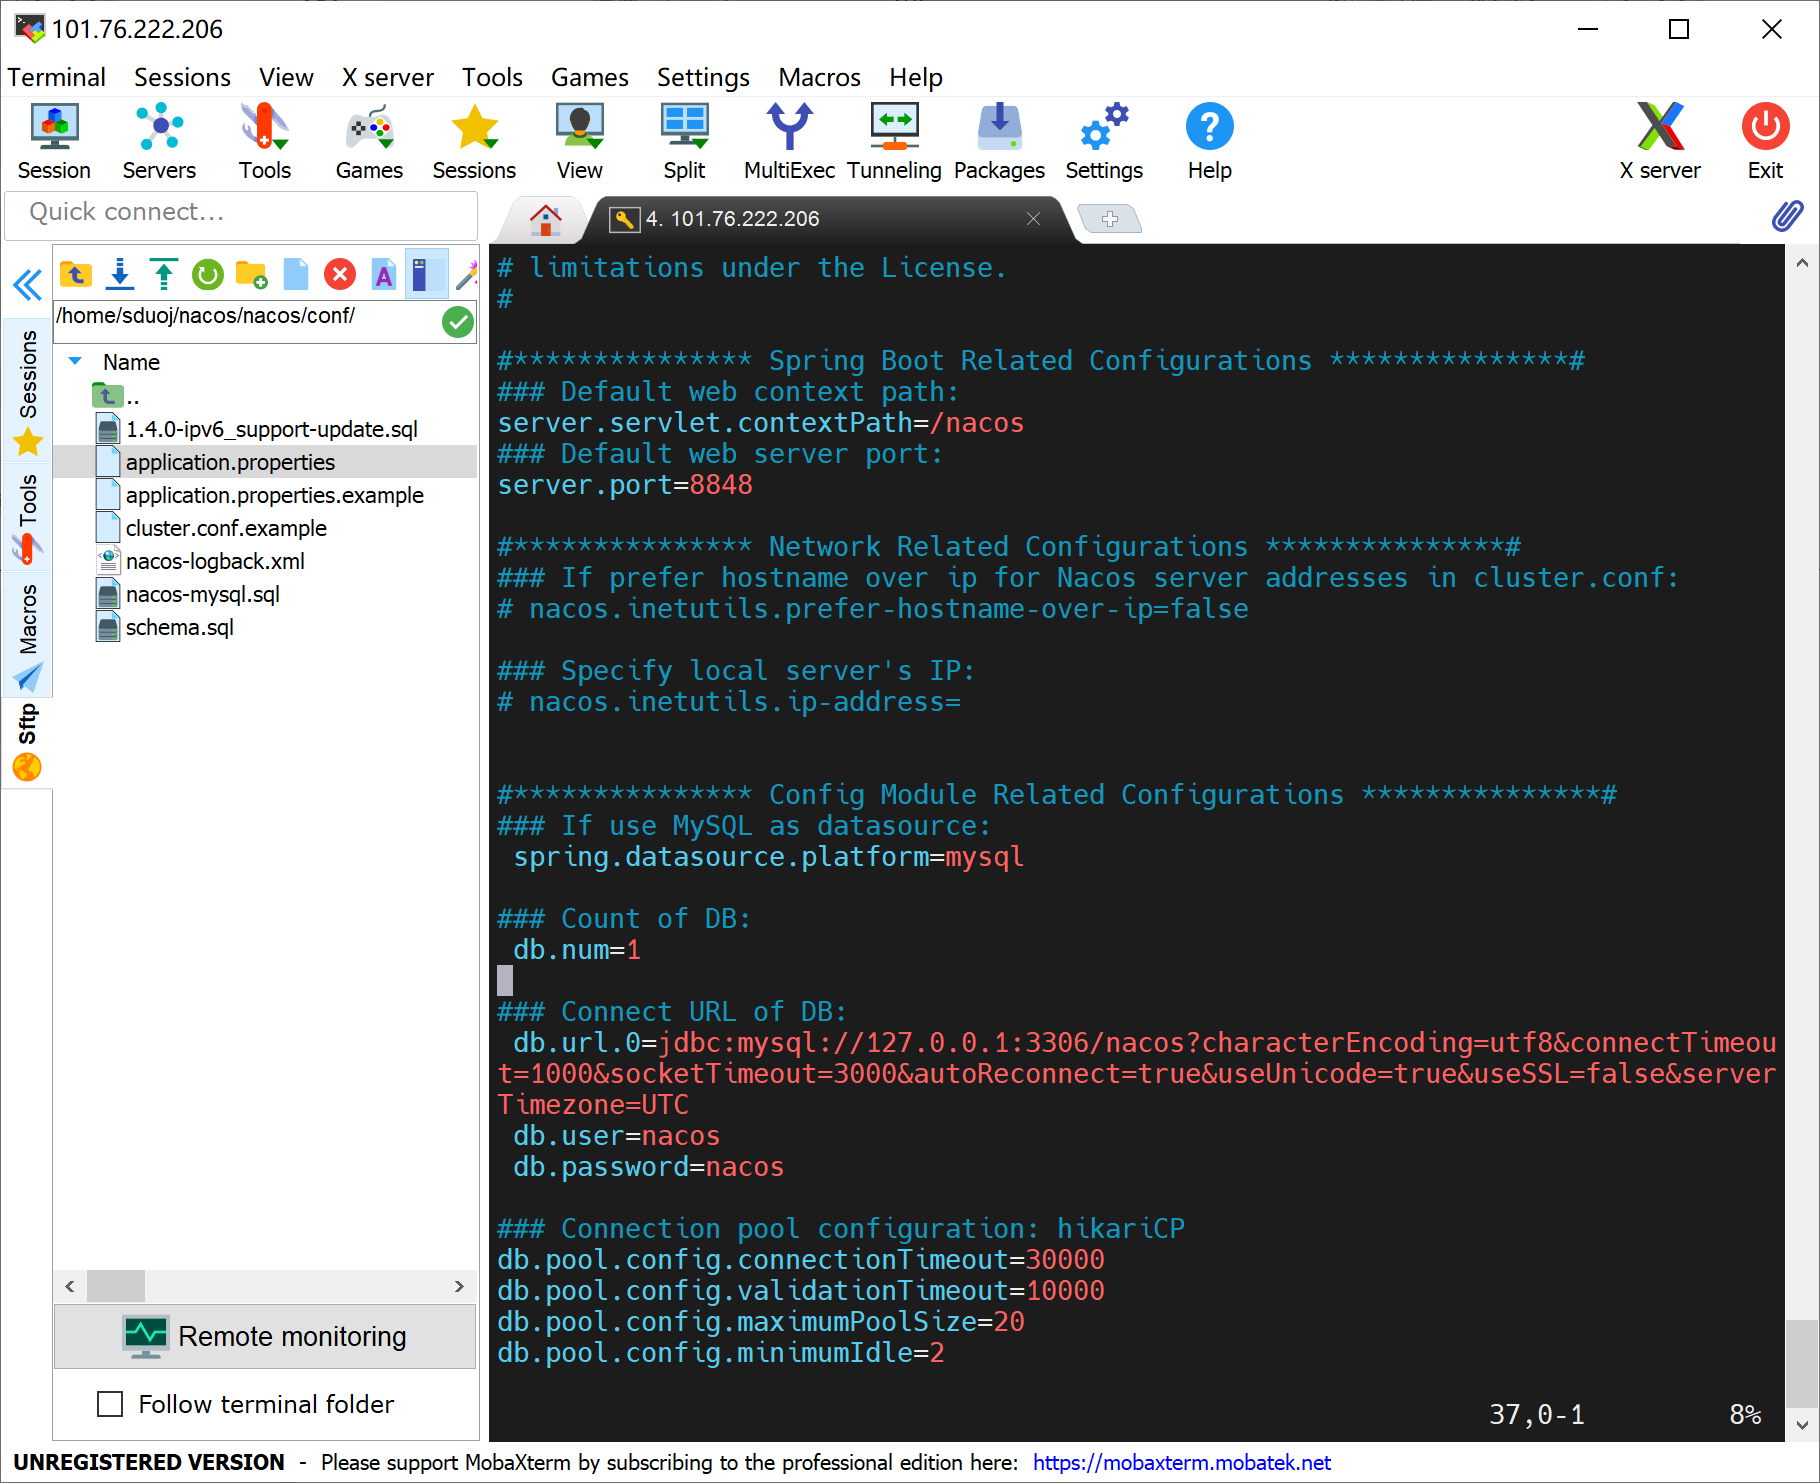The width and height of the screenshot is (1820, 1483).
Task: Enable Follow terminal folder
Action: pyautogui.click(x=111, y=1404)
